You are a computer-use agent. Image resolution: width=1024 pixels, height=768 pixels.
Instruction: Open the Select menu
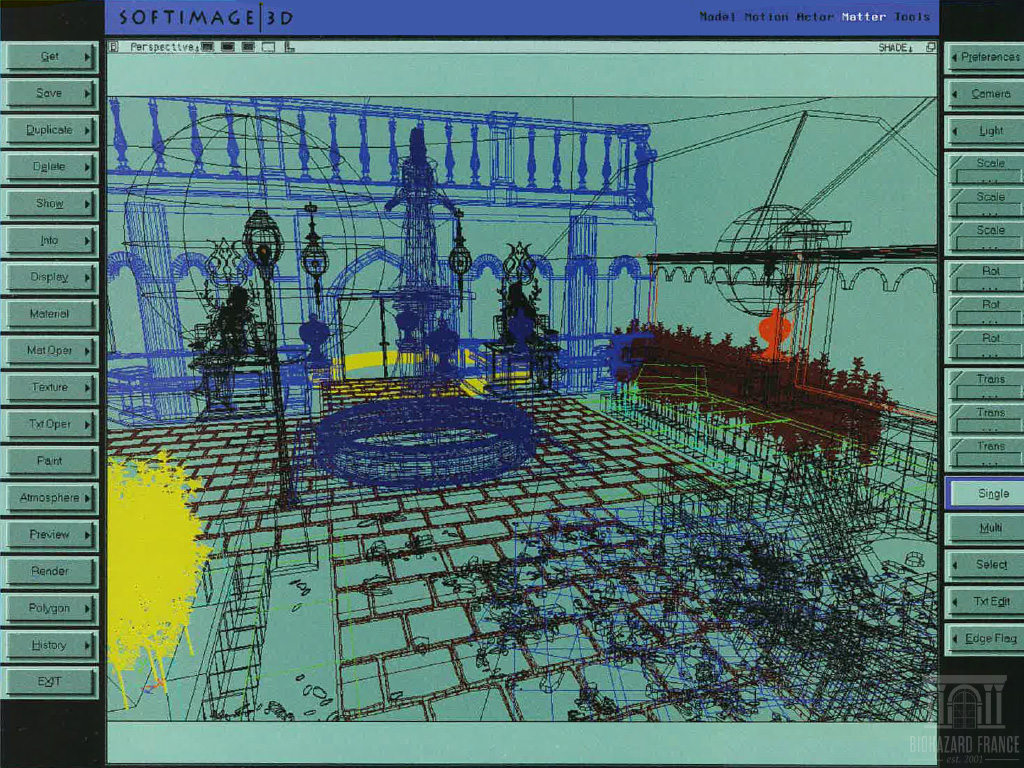(985, 564)
